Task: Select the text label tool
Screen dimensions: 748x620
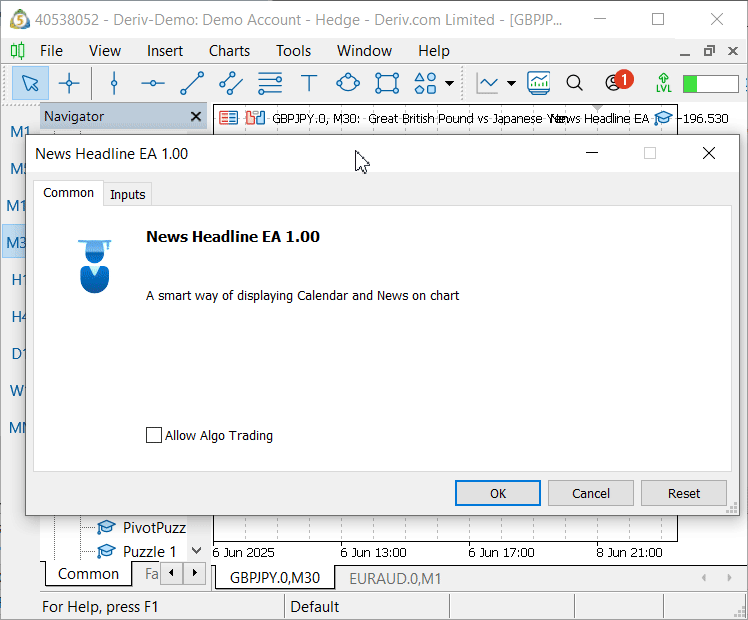Action: point(309,83)
